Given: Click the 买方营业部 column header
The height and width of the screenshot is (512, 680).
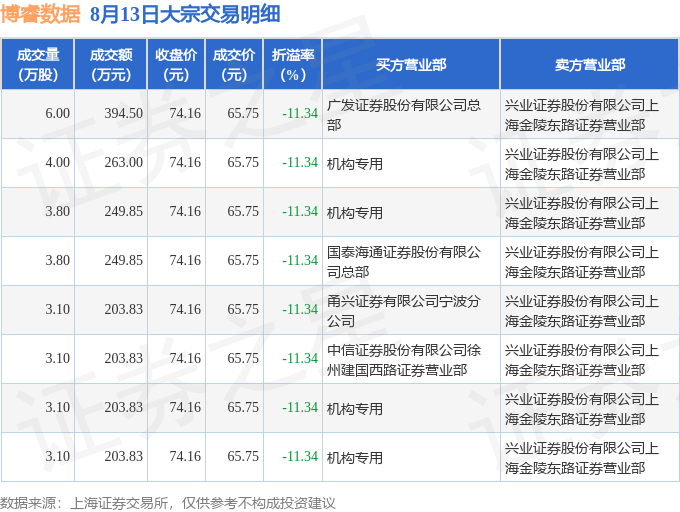Looking at the screenshot, I should pyautogui.click(x=411, y=64).
